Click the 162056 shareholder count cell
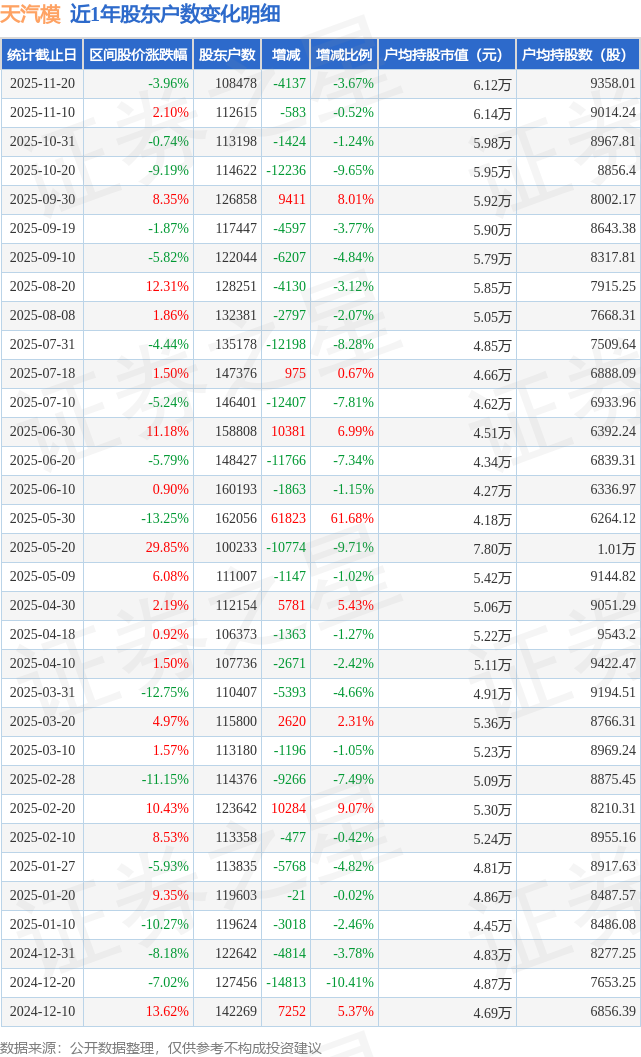641x1057 pixels. coord(235,519)
